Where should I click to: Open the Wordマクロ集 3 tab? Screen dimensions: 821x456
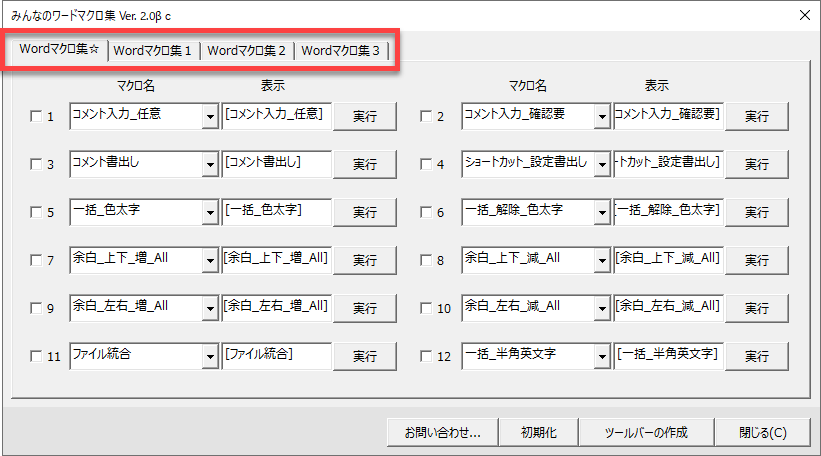coord(341,50)
